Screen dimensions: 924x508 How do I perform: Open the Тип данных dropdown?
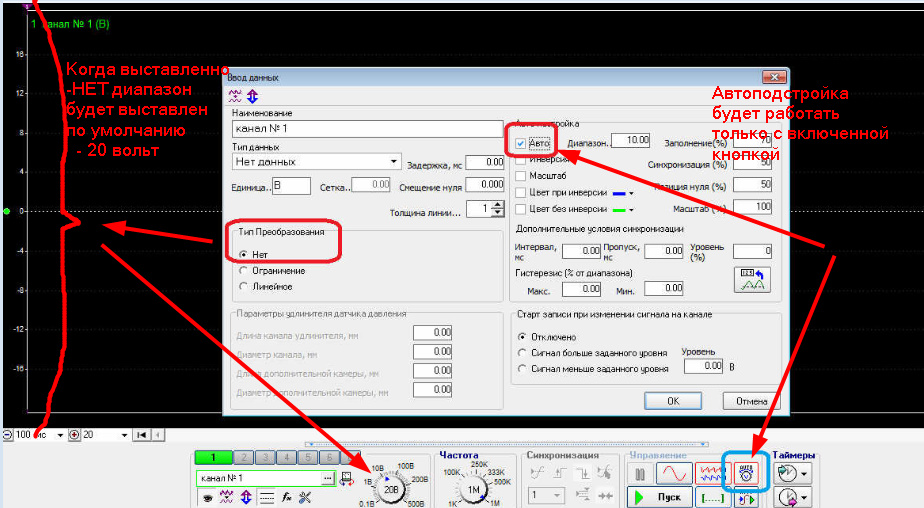click(x=316, y=161)
